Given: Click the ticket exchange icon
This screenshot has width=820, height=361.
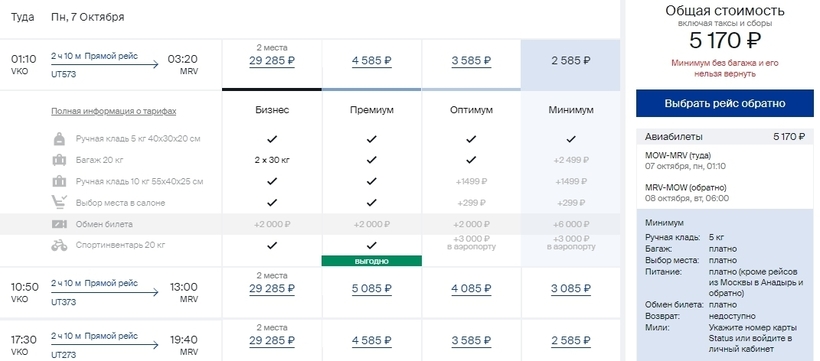Looking at the screenshot, I should pyautogui.click(x=59, y=224).
